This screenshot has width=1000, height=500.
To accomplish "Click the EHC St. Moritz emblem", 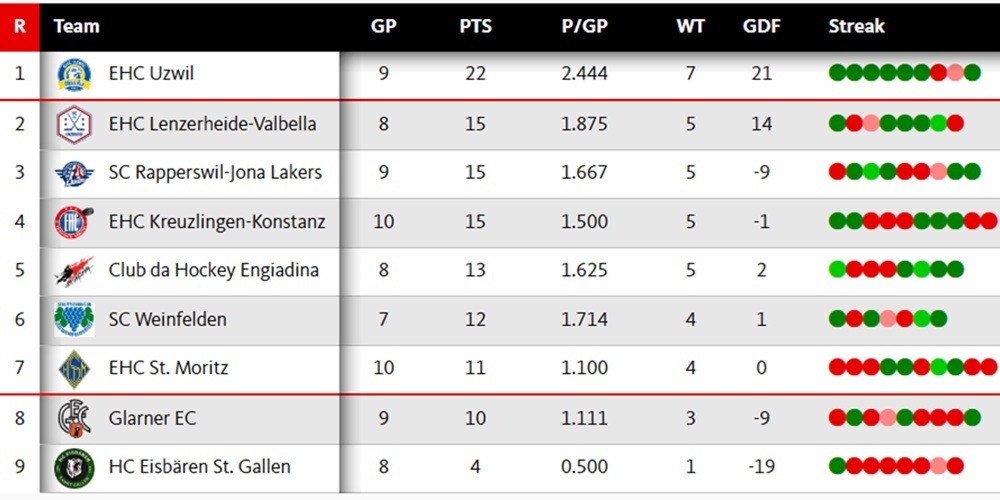I will [74, 368].
